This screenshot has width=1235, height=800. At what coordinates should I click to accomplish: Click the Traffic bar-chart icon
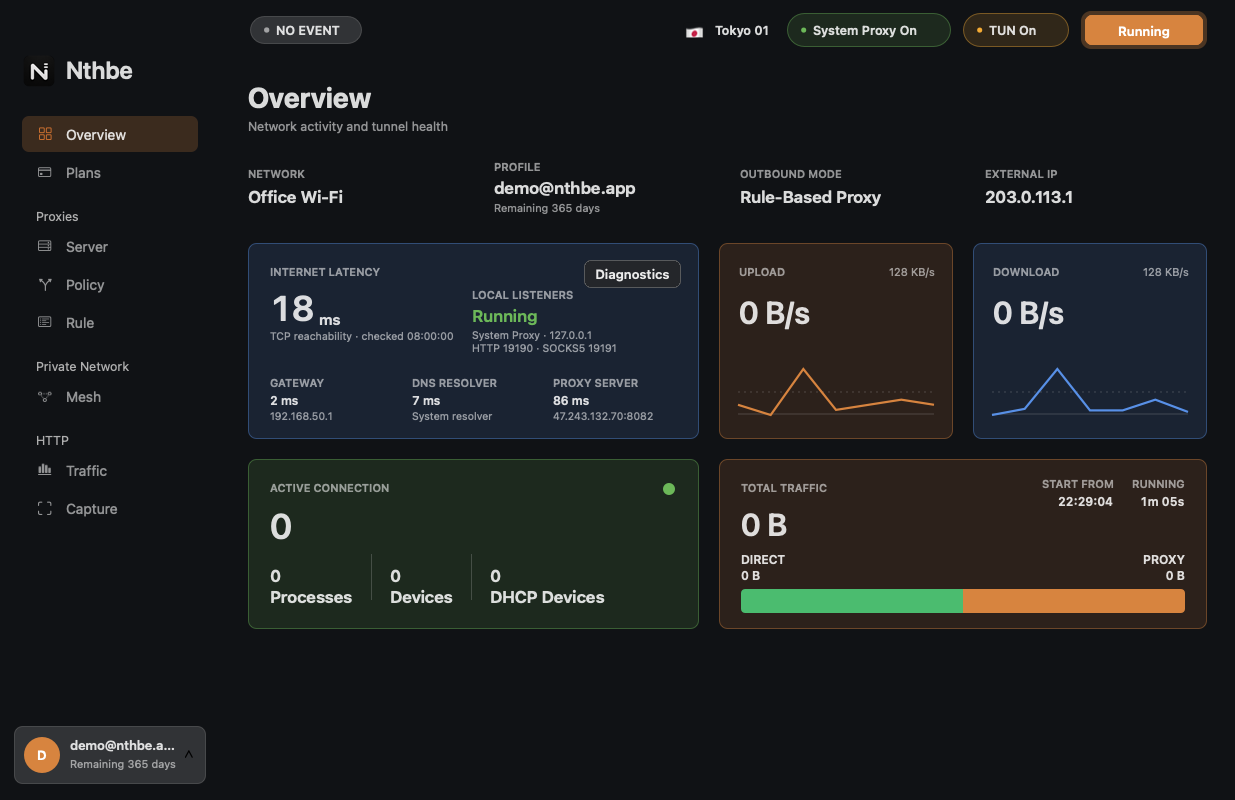[x=45, y=470]
